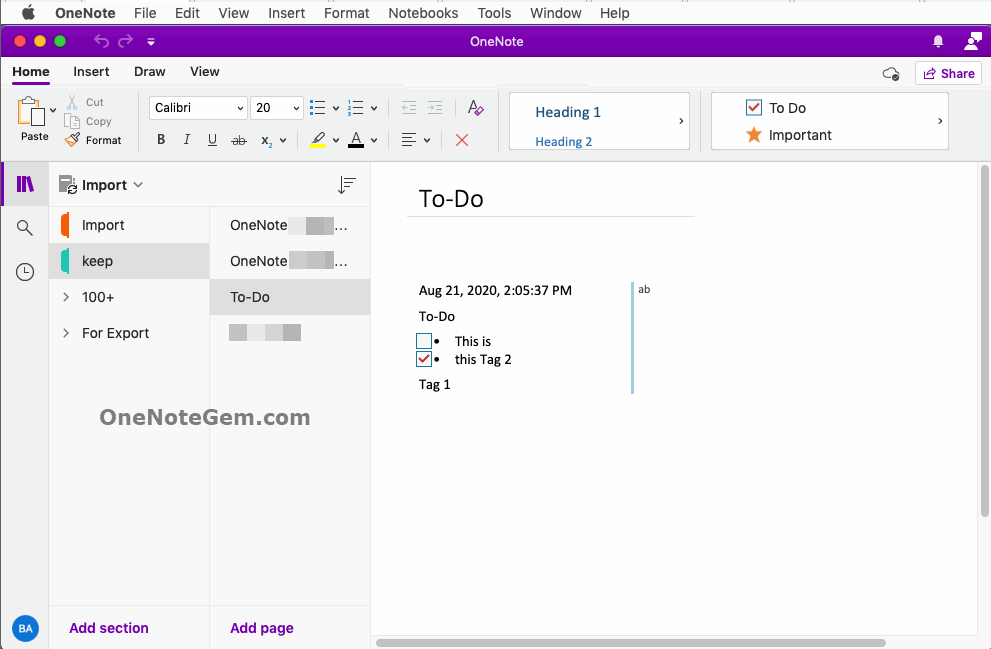
Task: Click the search icon in the sidebar
Action: click(24, 227)
